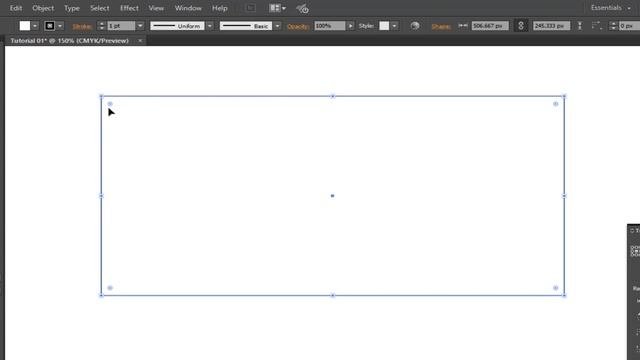Click the white fill color swatch

tap(25, 26)
